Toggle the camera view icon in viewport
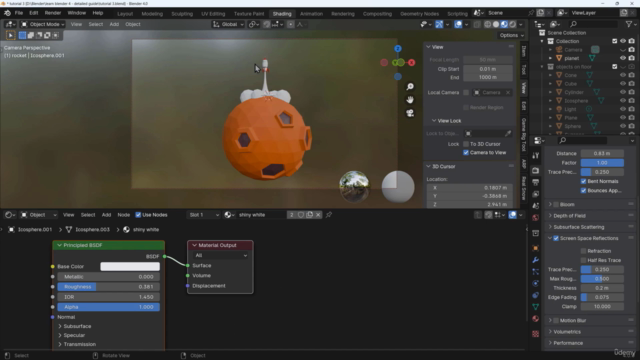The image size is (640, 360). click(x=410, y=113)
